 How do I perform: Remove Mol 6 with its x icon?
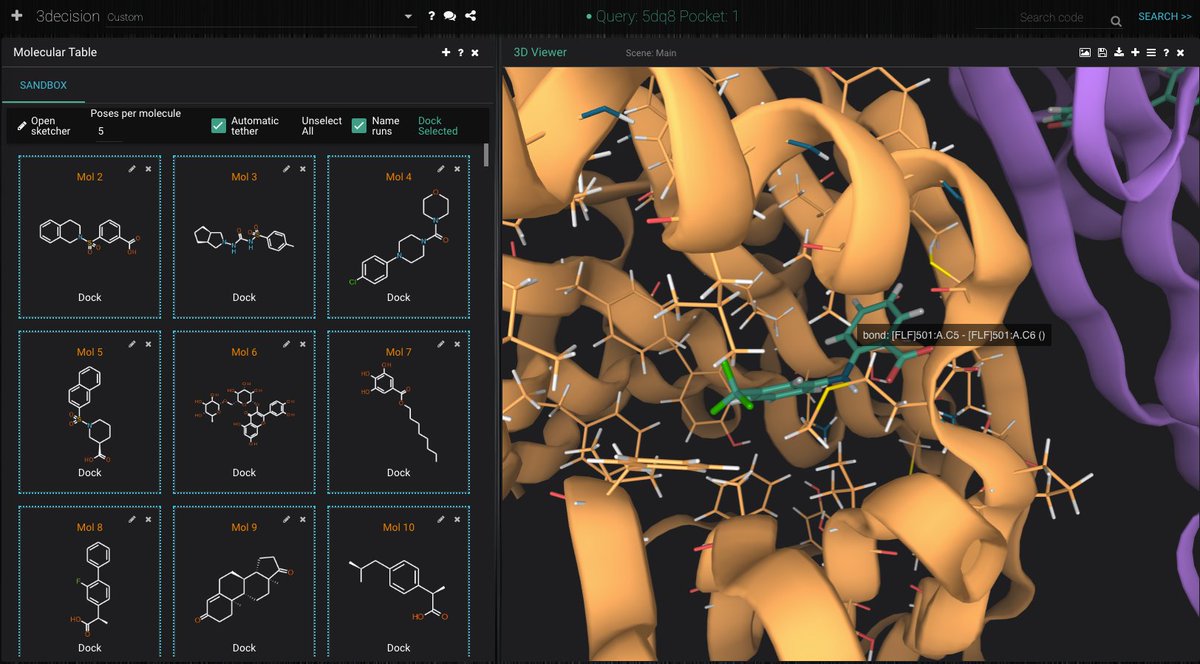click(302, 344)
